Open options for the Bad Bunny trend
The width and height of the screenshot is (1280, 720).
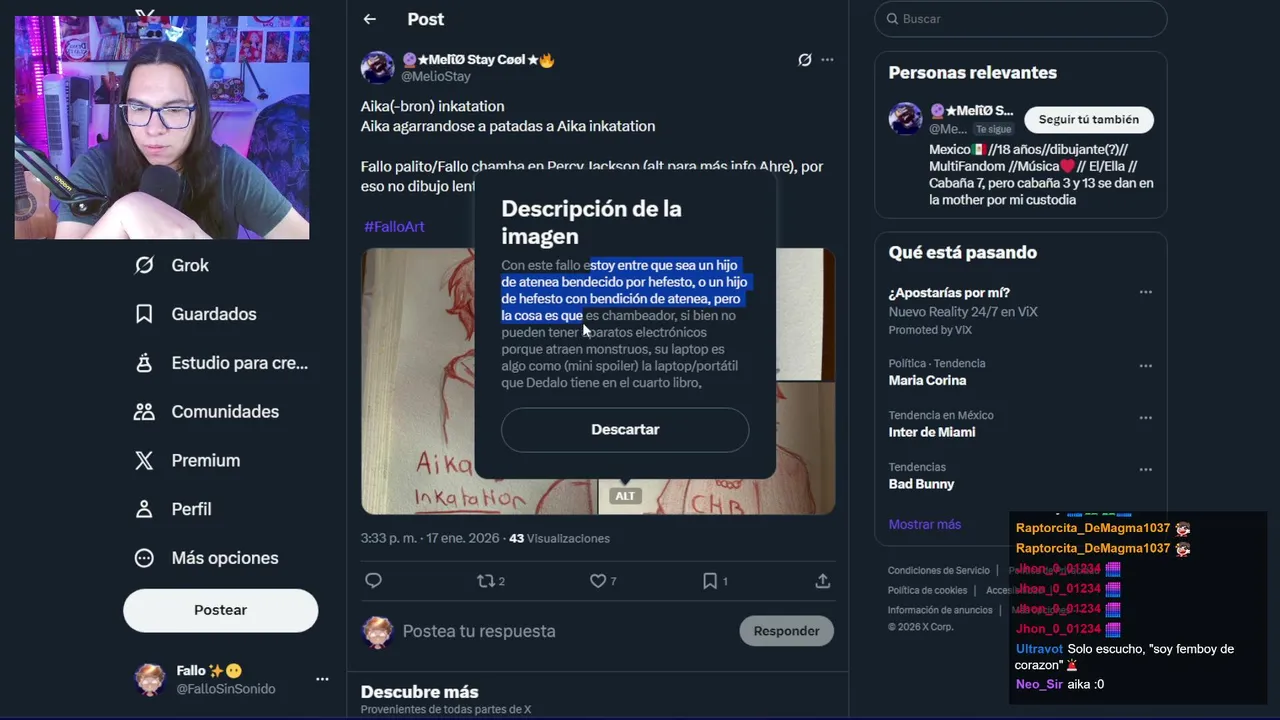1146,469
